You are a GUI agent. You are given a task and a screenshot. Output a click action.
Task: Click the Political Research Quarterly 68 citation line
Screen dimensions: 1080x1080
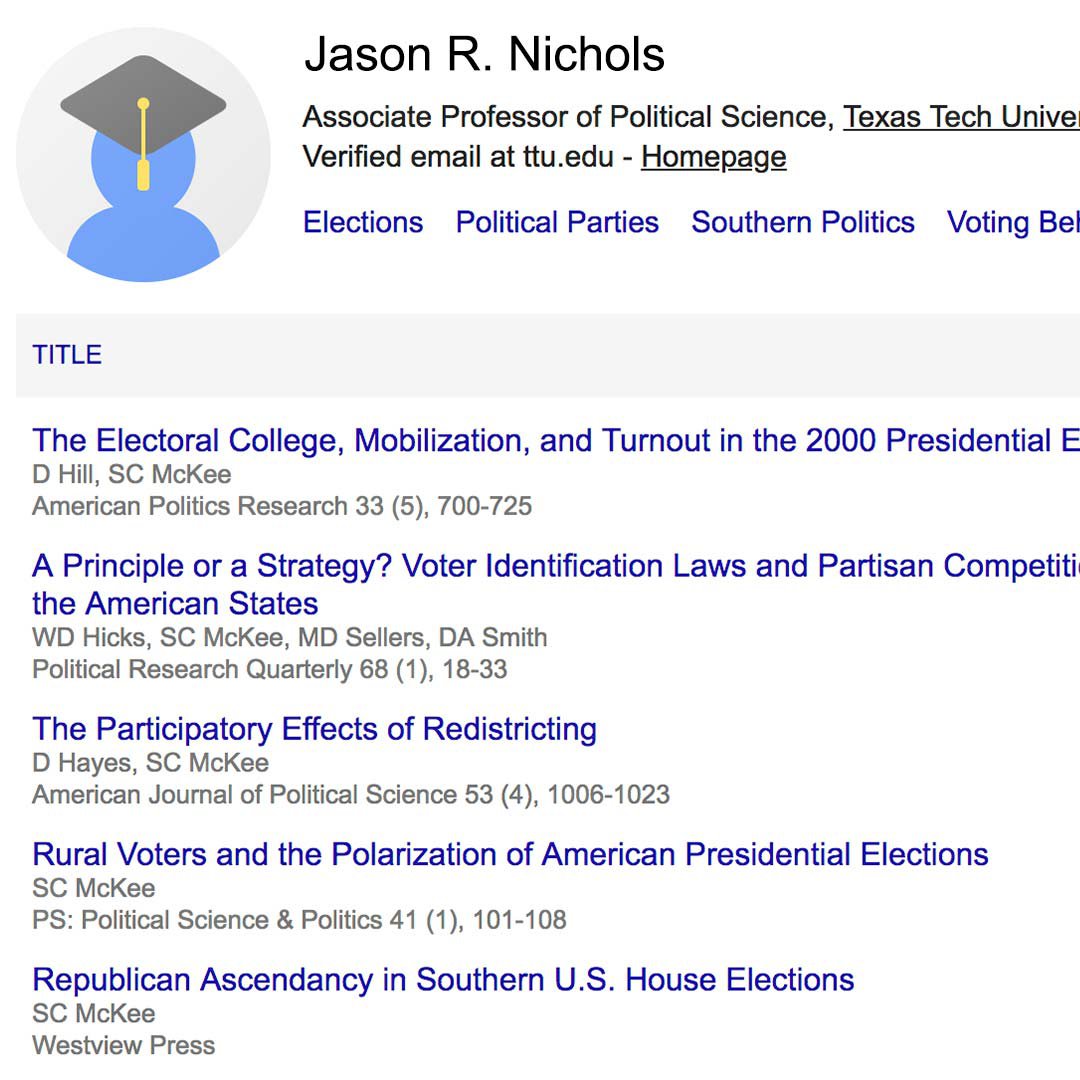click(x=270, y=669)
